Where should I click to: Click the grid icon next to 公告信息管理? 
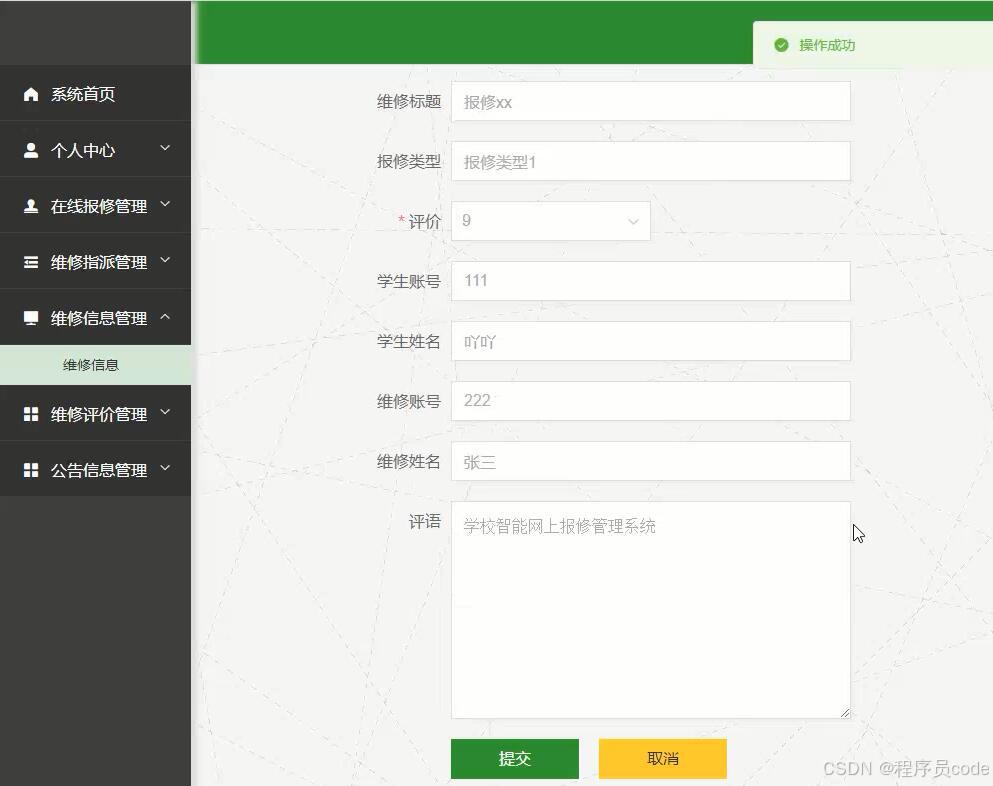pos(31,470)
